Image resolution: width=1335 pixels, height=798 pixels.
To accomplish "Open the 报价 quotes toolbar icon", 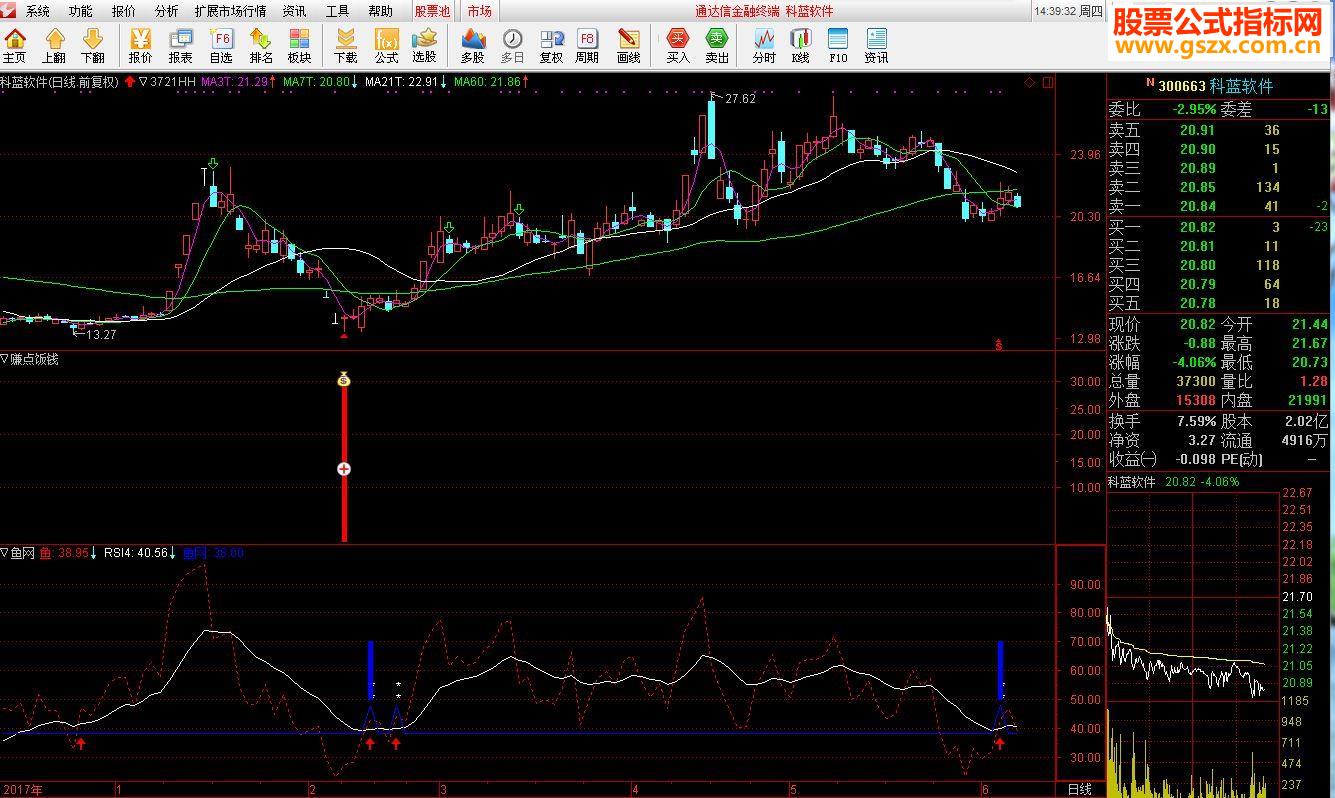I will (x=141, y=46).
